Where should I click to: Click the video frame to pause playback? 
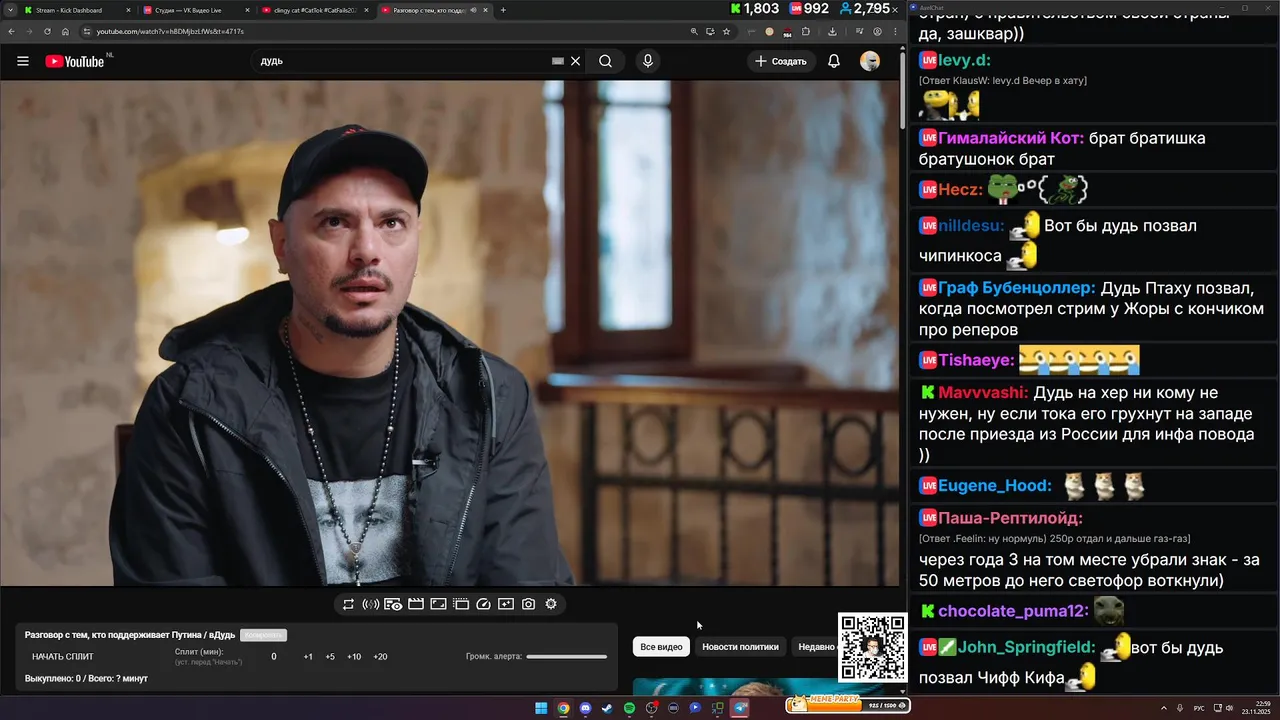click(x=450, y=333)
